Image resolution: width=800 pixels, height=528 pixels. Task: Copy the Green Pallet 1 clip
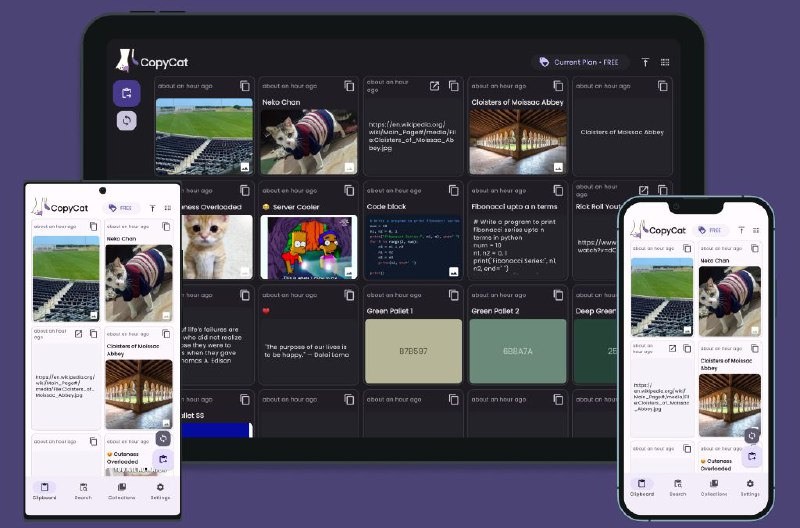[x=454, y=296]
